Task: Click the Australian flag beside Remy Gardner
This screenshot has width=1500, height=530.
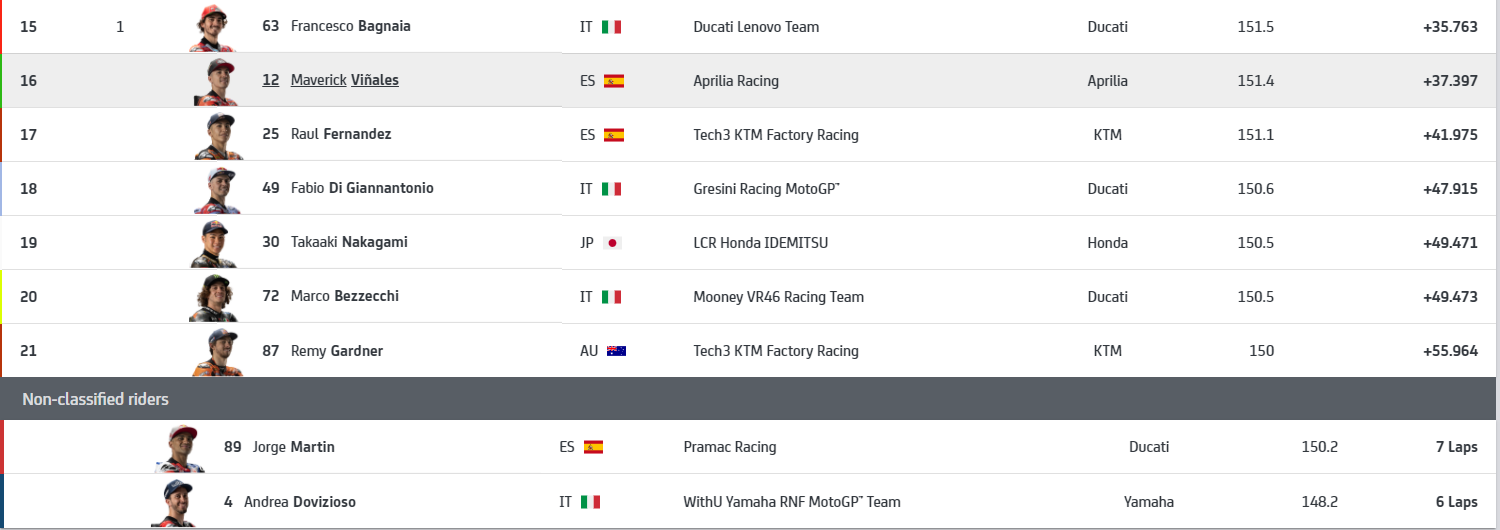Action: point(616,351)
